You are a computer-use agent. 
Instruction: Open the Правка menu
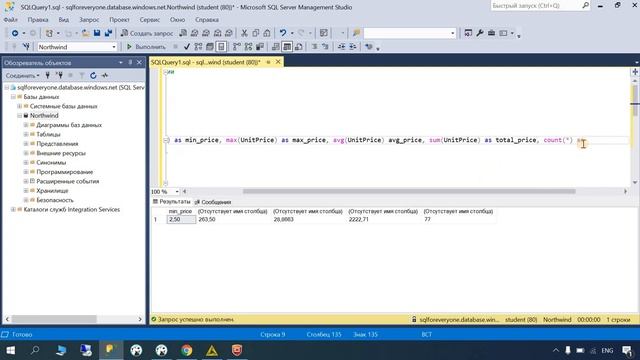click(38, 20)
